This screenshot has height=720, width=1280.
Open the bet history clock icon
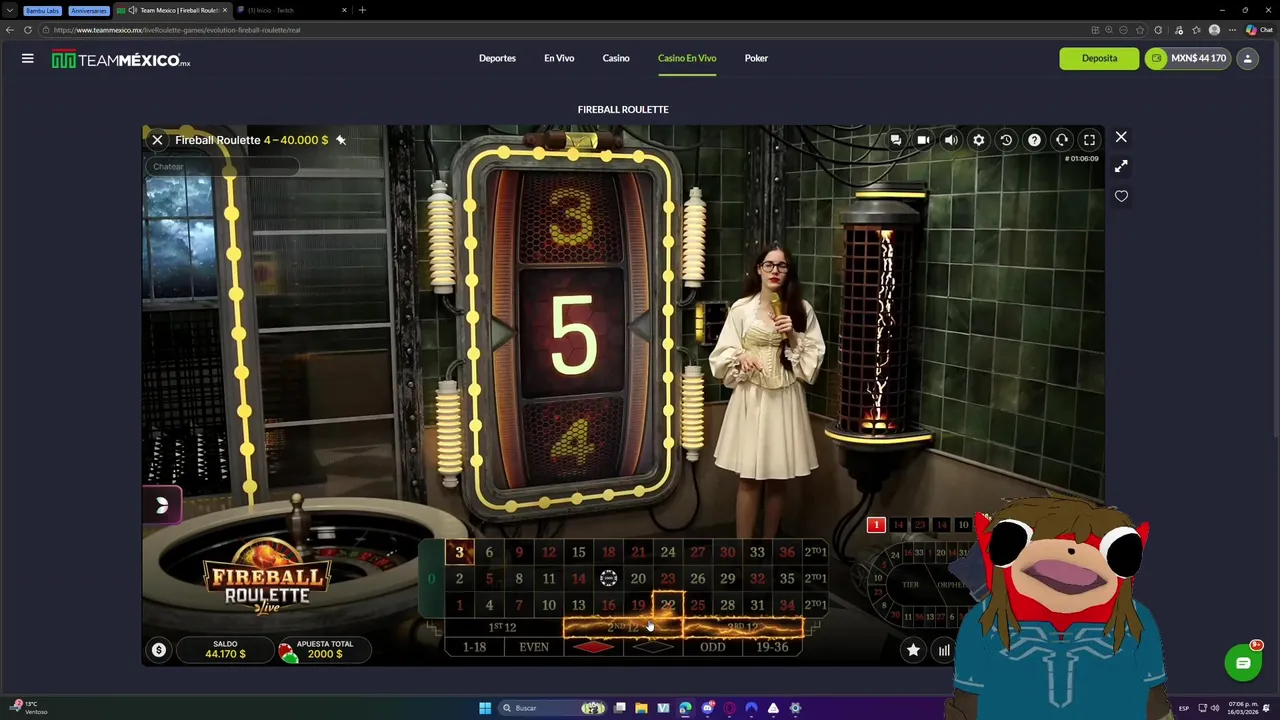[1006, 140]
